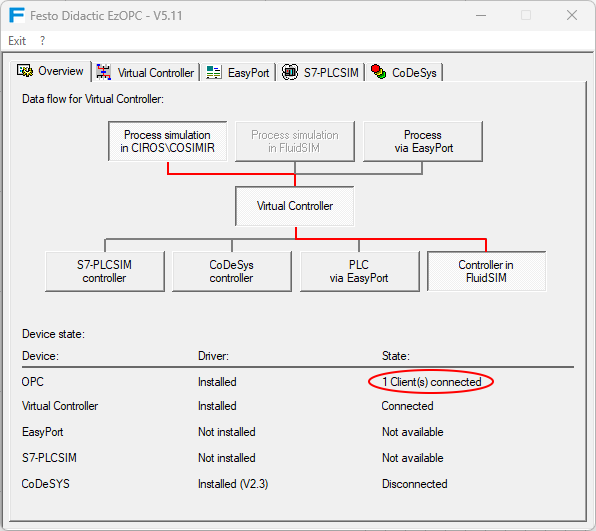Click the CoDeSys colored shapes icon
The height and width of the screenshot is (531, 596).
click(378, 72)
